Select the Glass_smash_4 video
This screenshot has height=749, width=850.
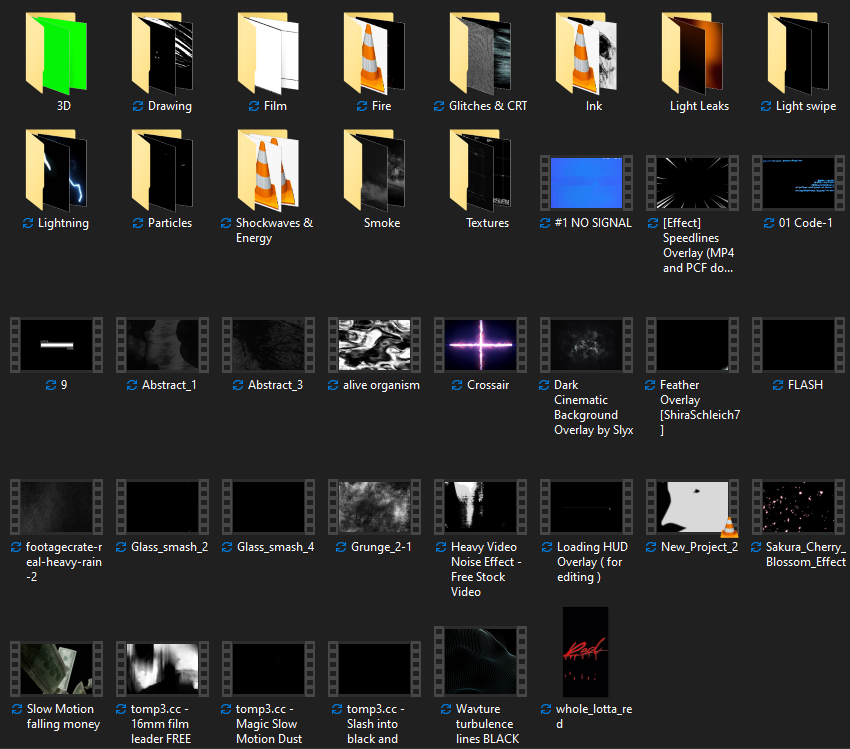pyautogui.click(x=268, y=507)
